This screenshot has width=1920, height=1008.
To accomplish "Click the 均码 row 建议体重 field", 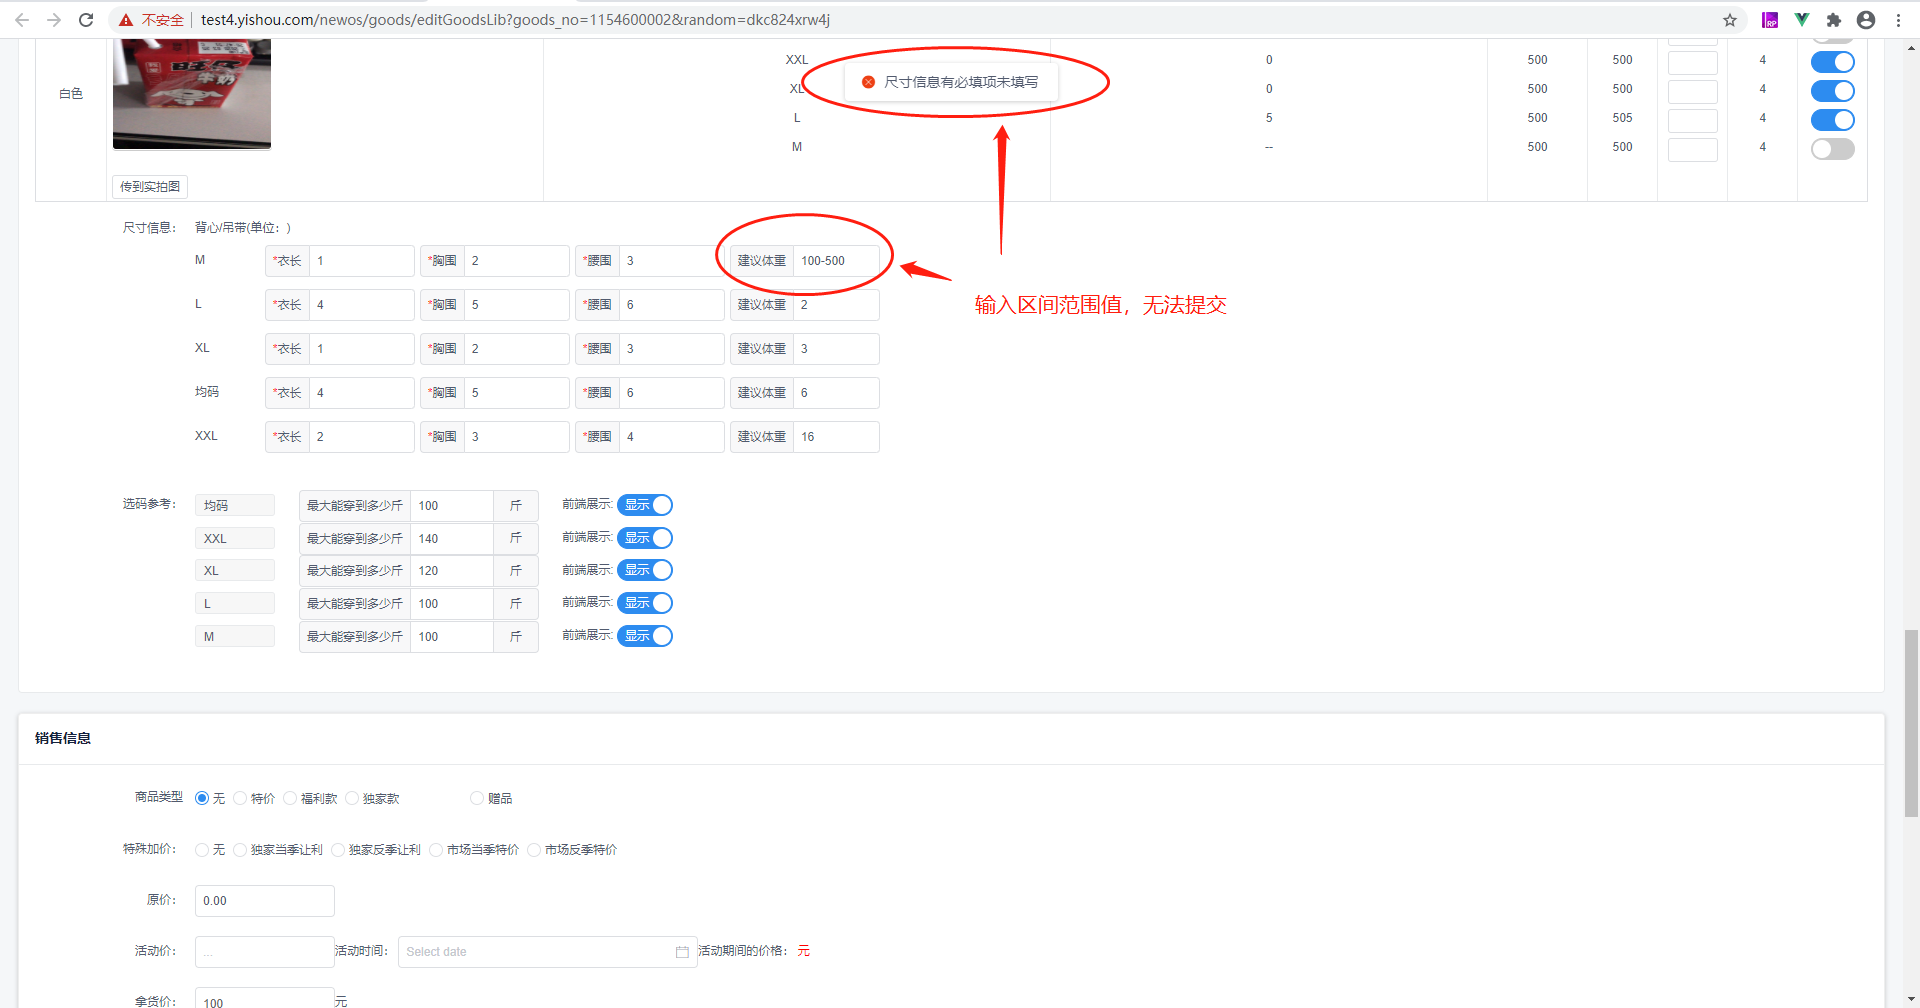I will [x=836, y=393].
